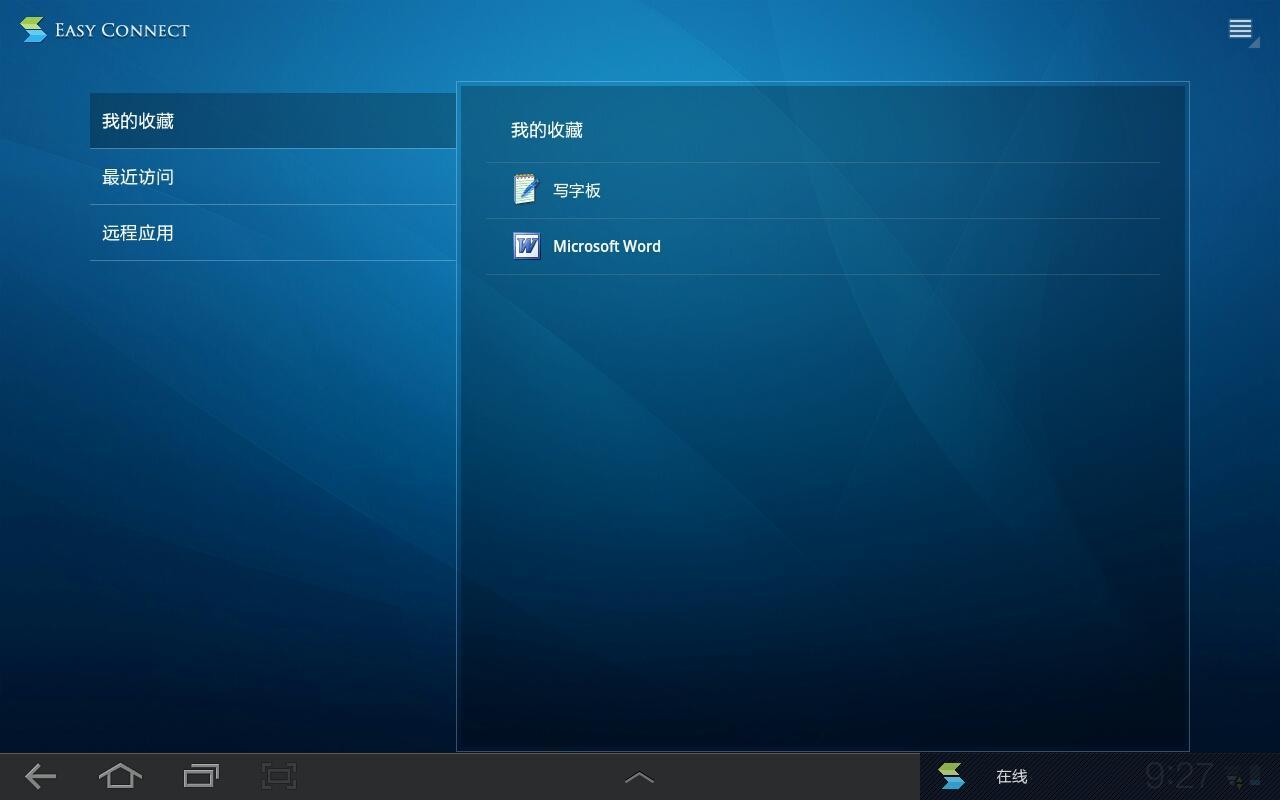Expand the bottom bar up chevron

[x=639, y=777]
